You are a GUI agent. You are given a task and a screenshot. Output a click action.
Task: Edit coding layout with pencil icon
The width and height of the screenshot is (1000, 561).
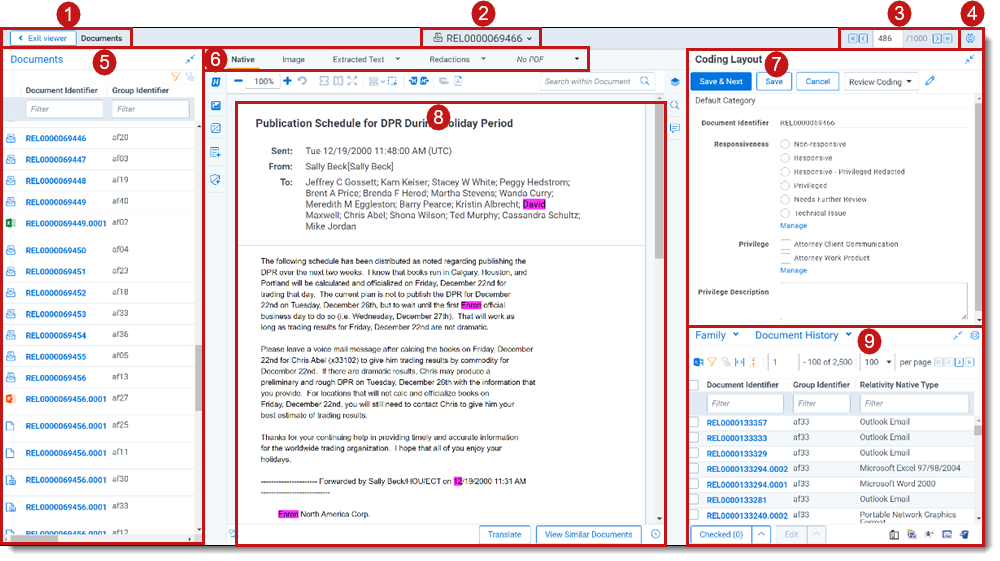(x=930, y=81)
